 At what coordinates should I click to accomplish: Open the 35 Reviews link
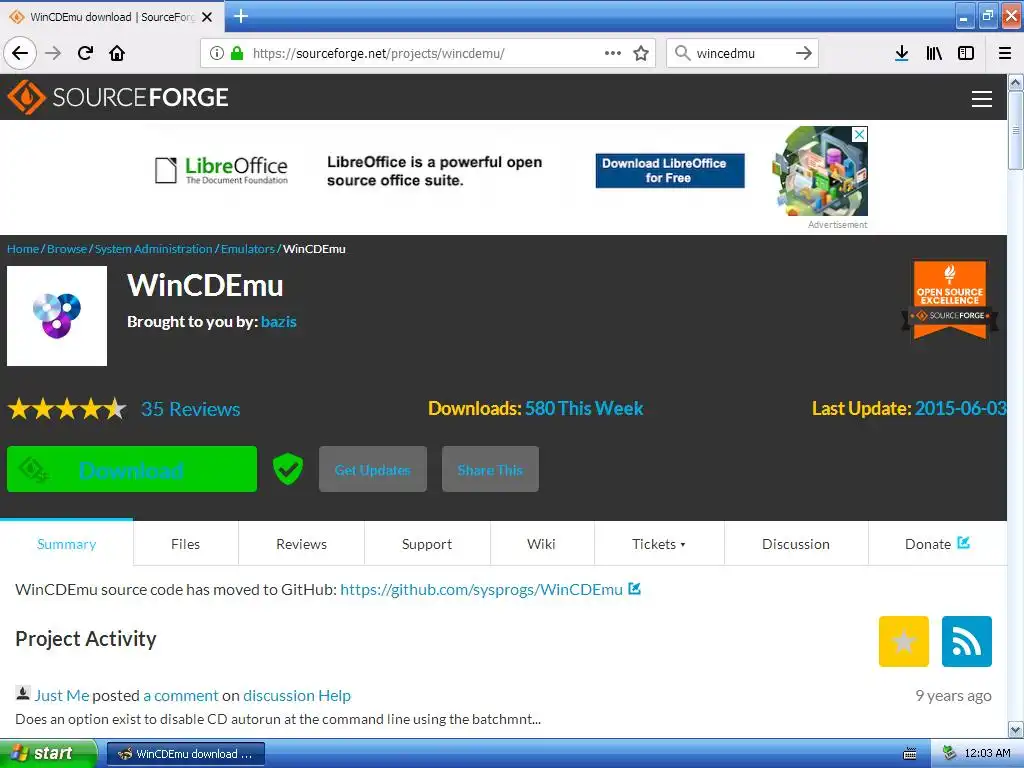[x=191, y=409]
